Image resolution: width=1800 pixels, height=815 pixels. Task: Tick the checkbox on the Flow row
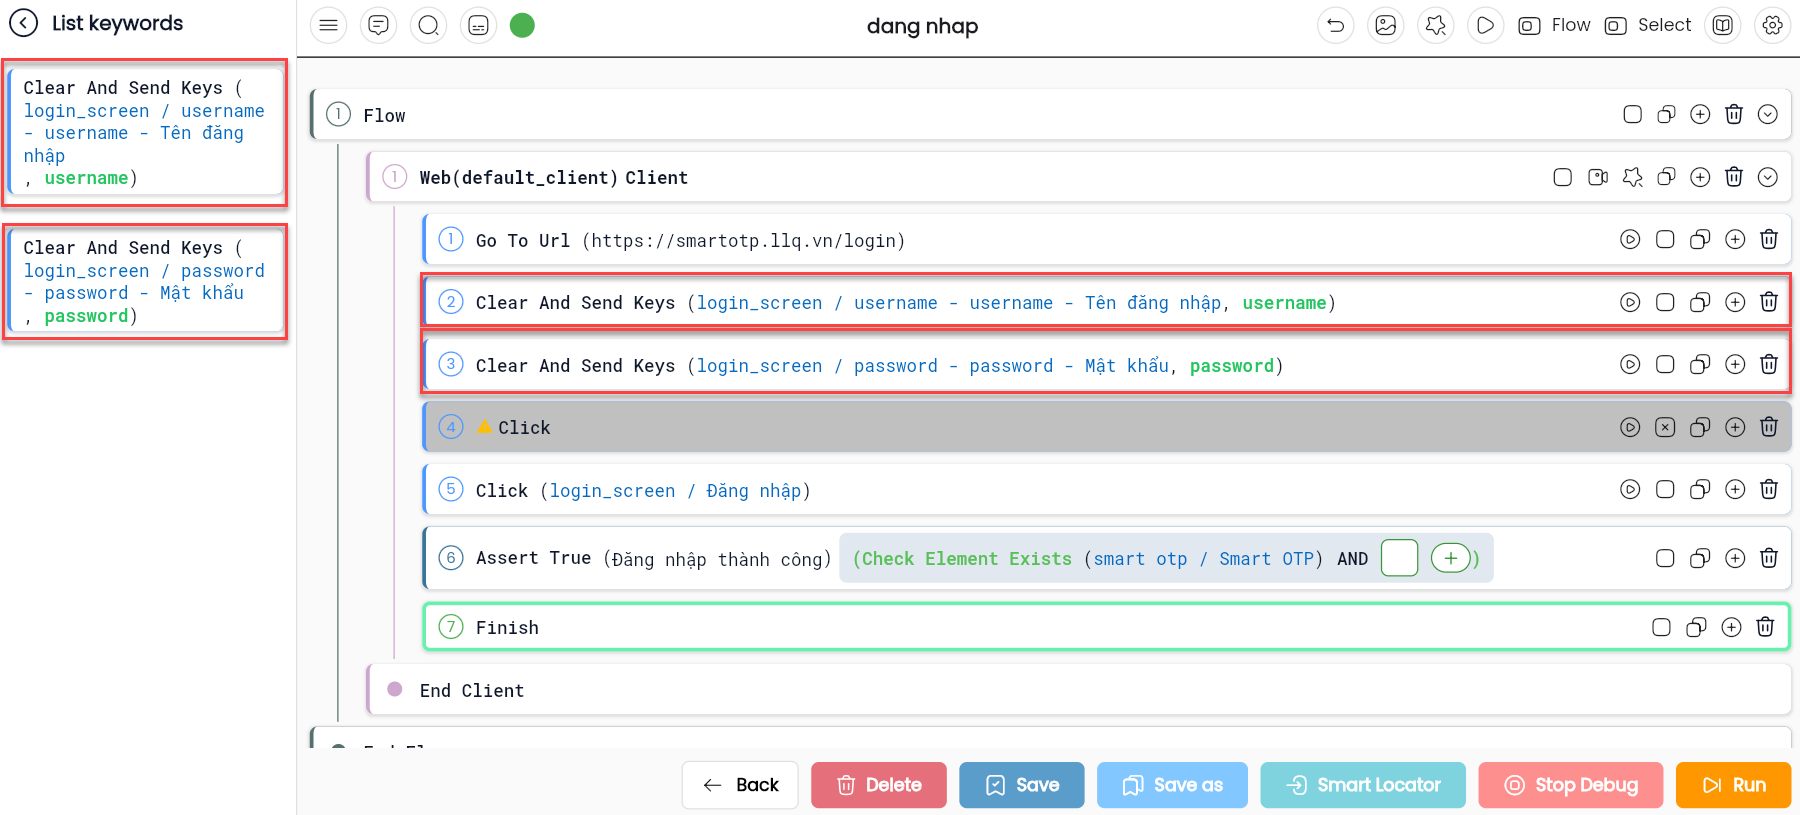tap(1633, 114)
